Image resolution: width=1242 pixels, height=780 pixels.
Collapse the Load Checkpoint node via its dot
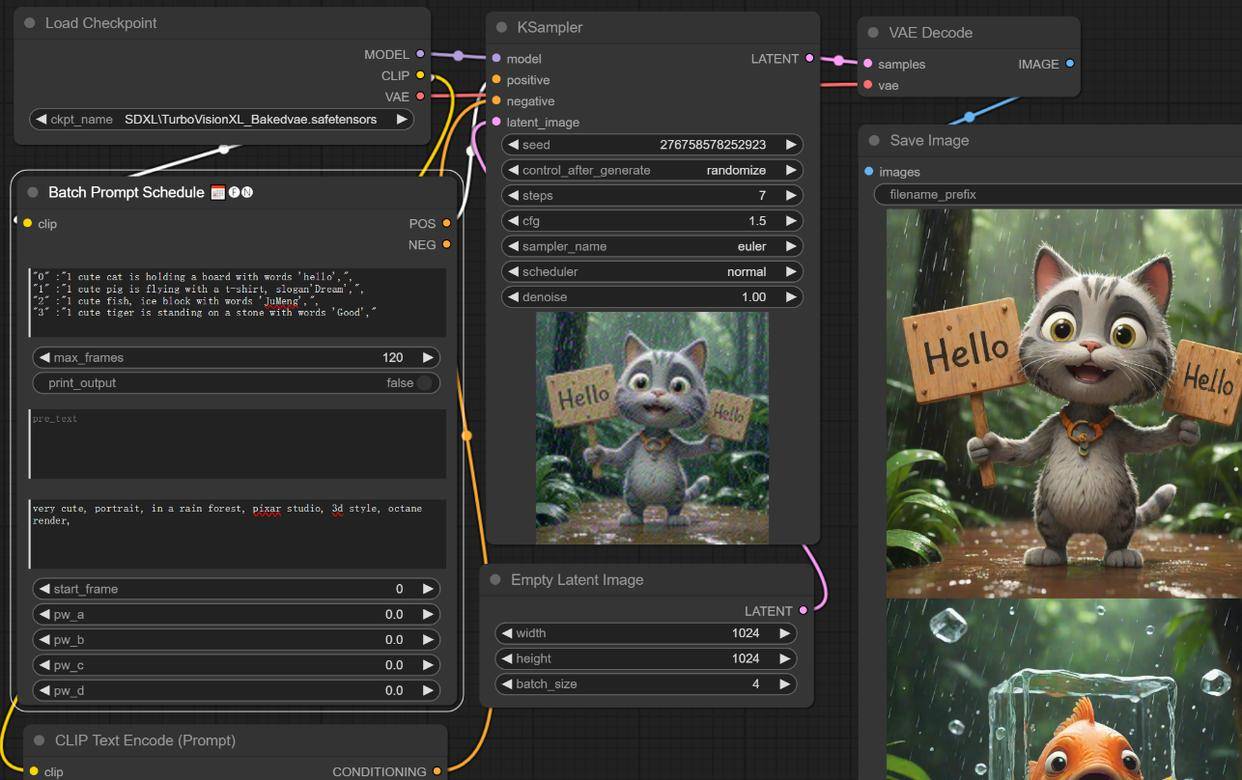point(30,23)
